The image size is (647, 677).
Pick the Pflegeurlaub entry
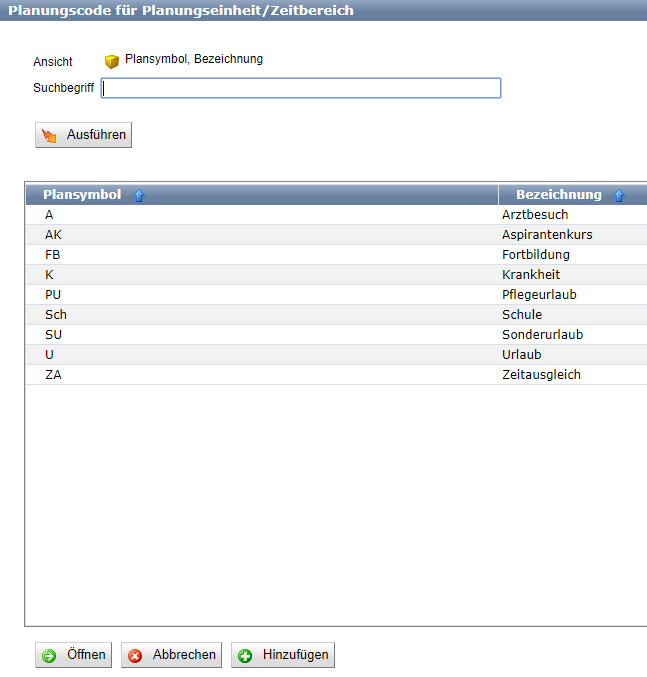(x=539, y=295)
